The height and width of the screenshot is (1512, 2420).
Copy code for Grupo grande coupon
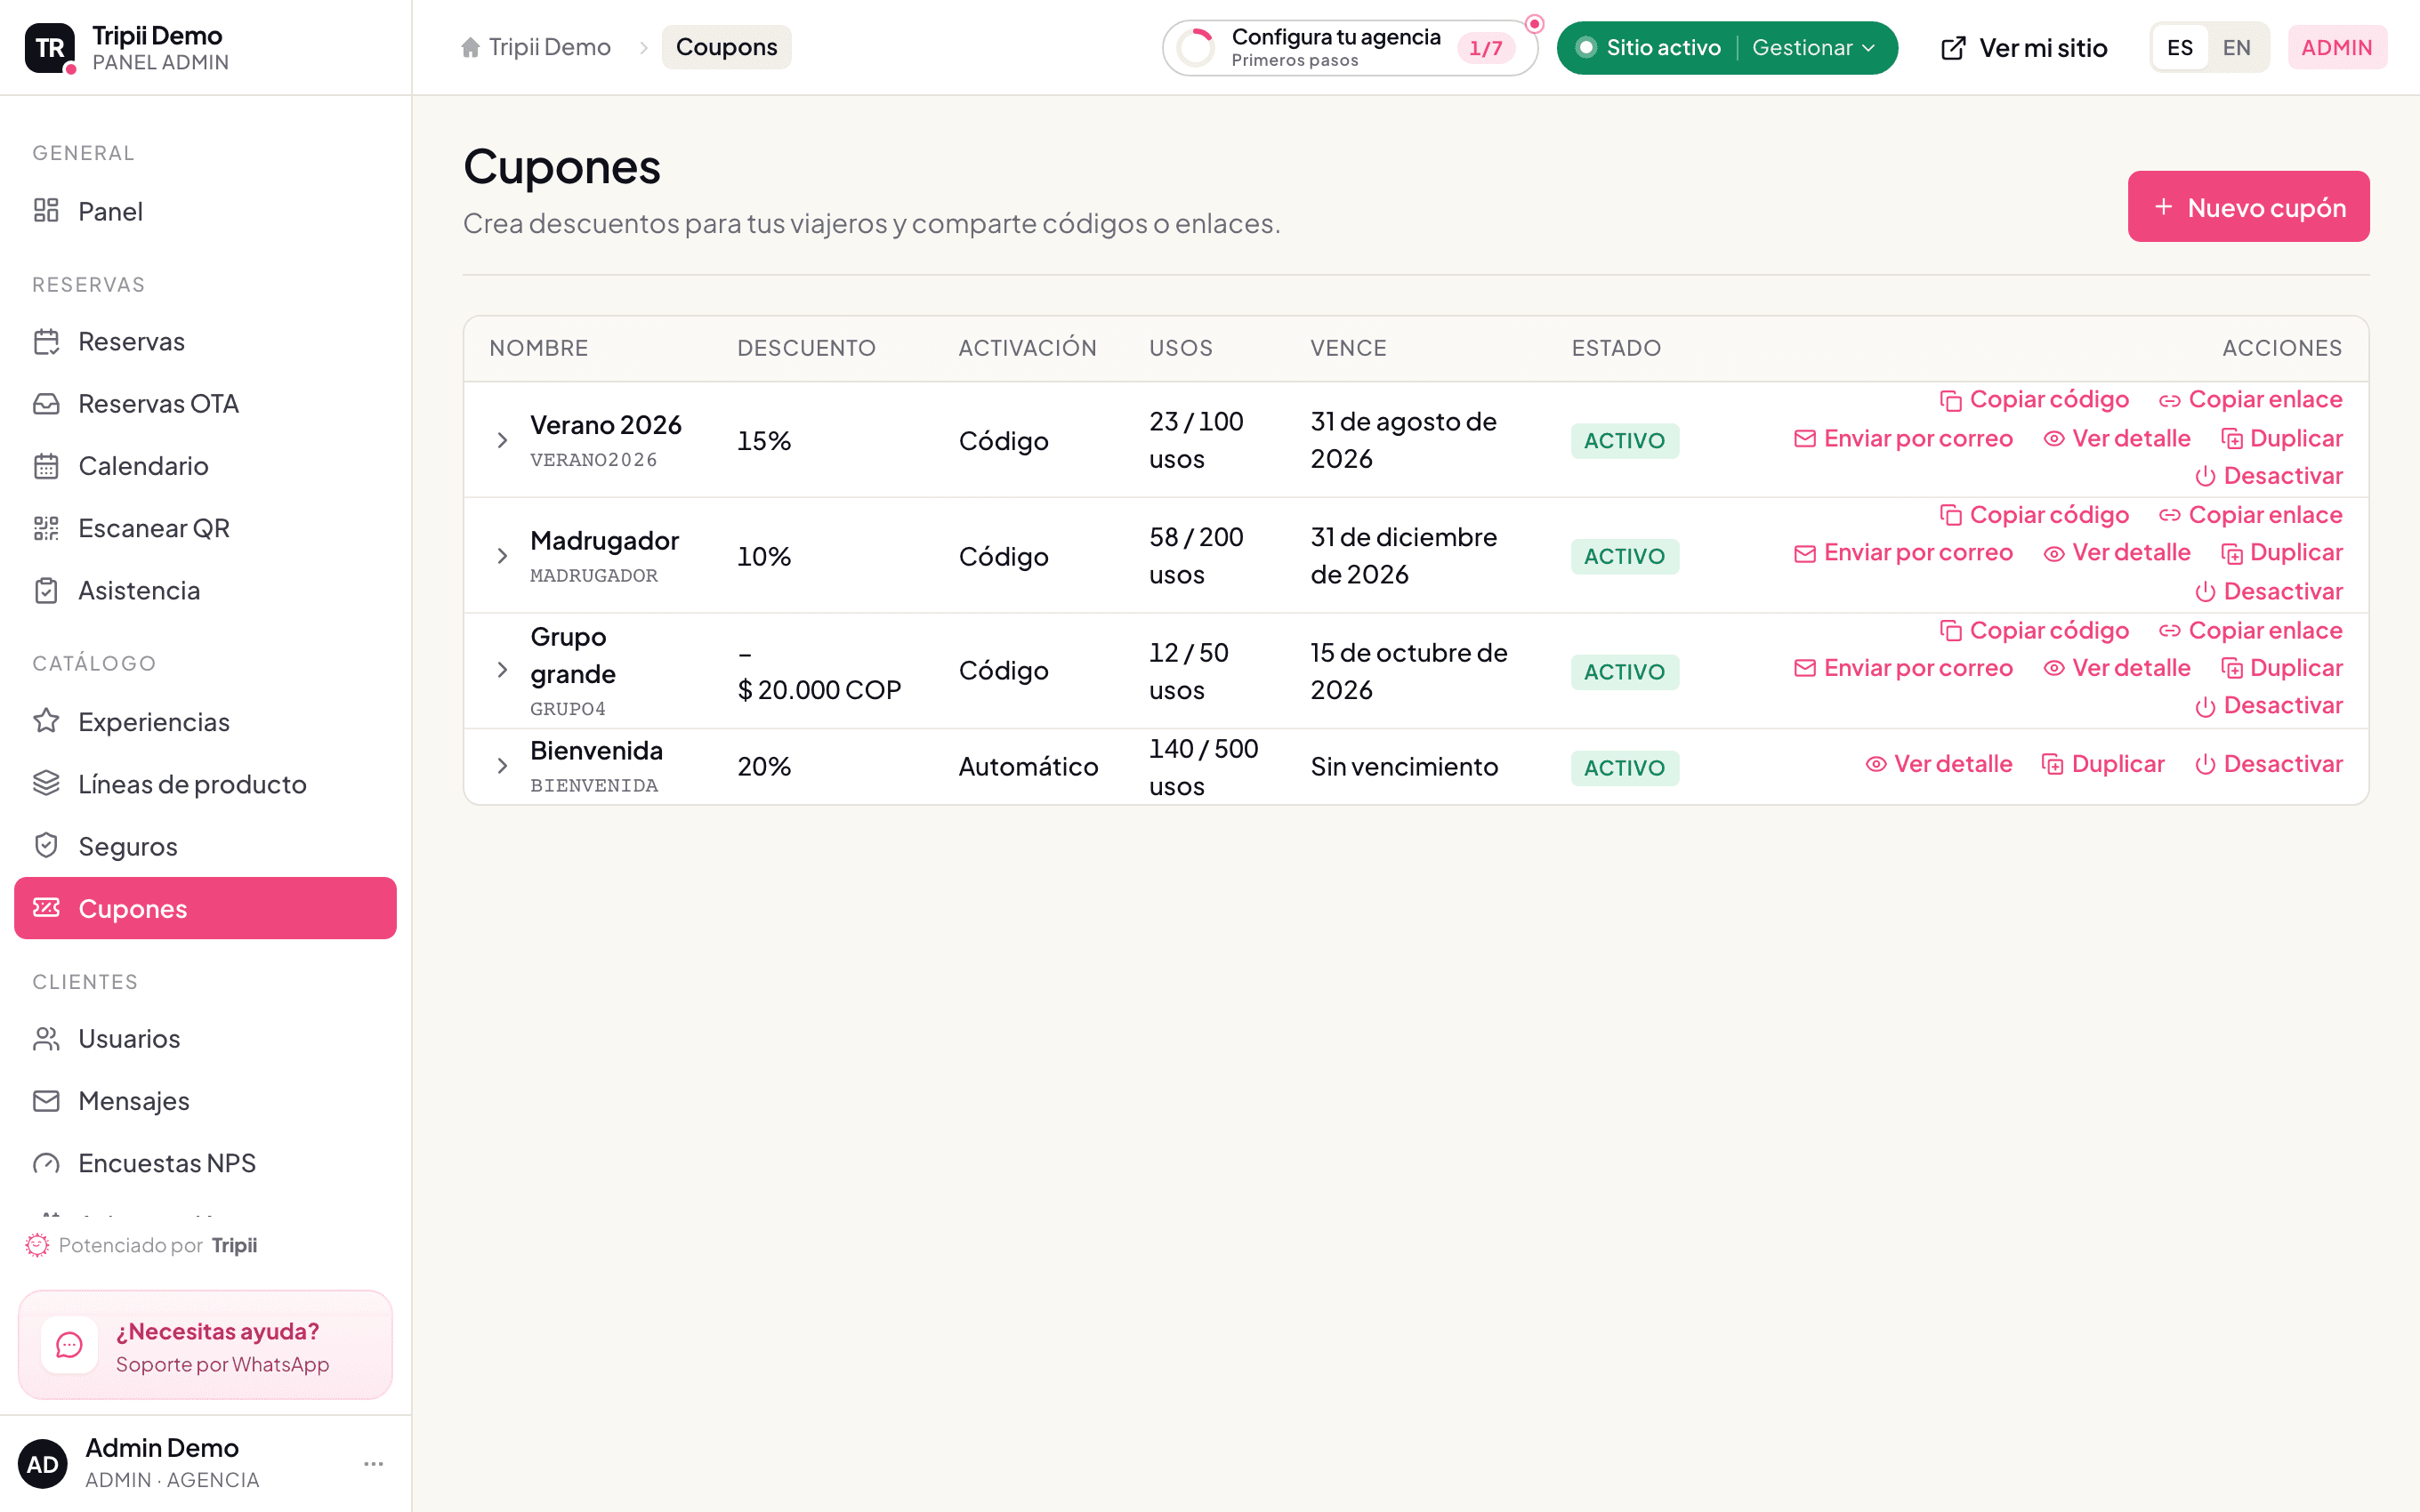(2034, 631)
